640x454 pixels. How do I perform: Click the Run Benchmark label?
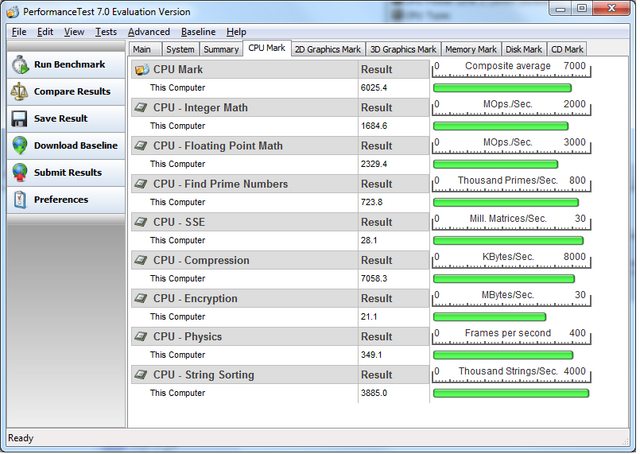70,65
